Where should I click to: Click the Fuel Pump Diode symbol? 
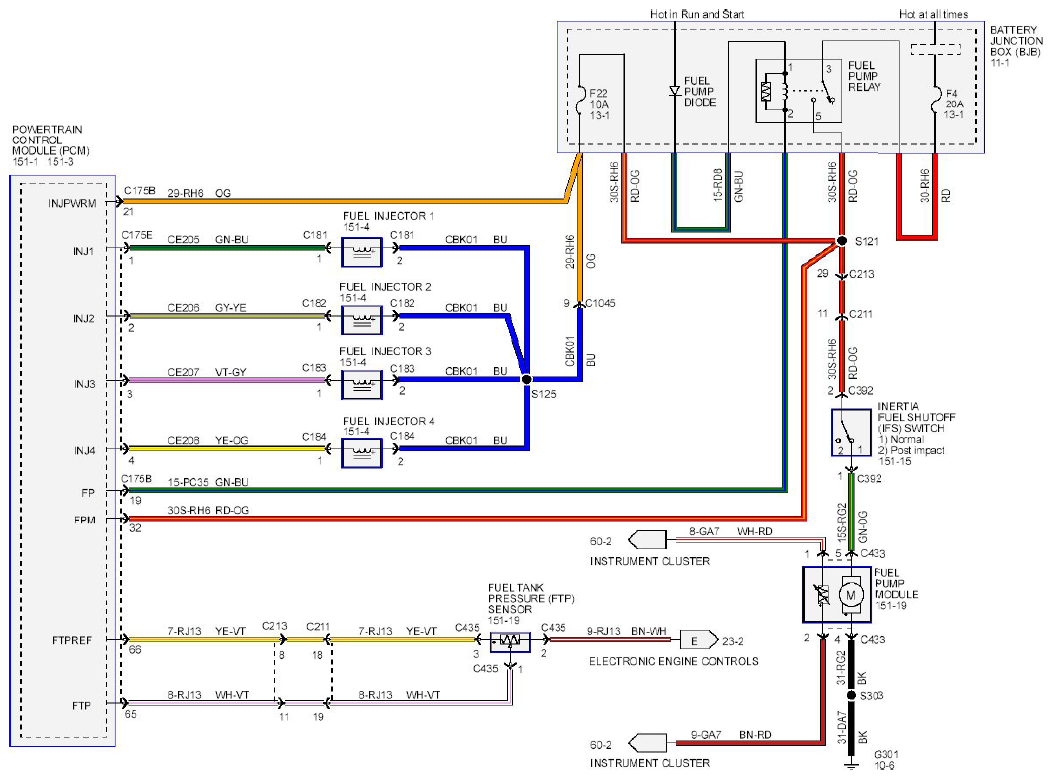click(x=675, y=91)
